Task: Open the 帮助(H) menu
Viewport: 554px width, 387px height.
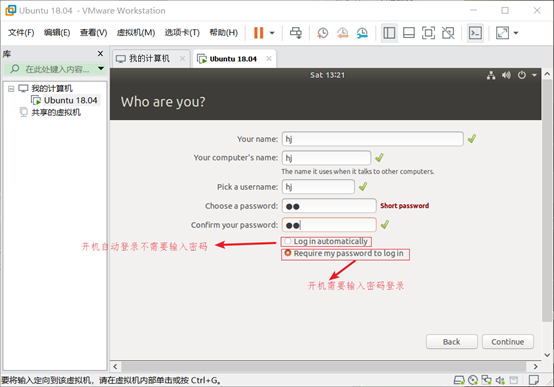Action: (x=223, y=33)
